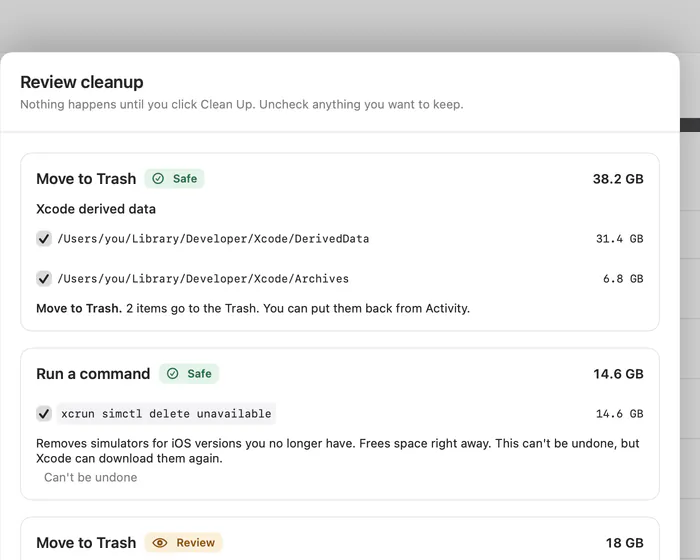Select the /Users/you/Library/Developer/Xcode/DerivedData path
The width and height of the screenshot is (700, 560).
click(213, 239)
